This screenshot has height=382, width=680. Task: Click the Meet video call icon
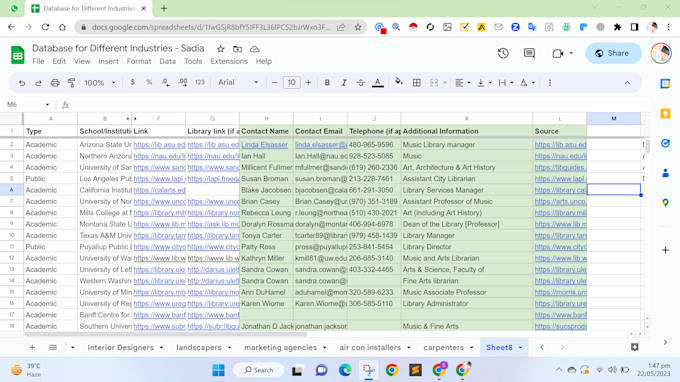click(558, 53)
